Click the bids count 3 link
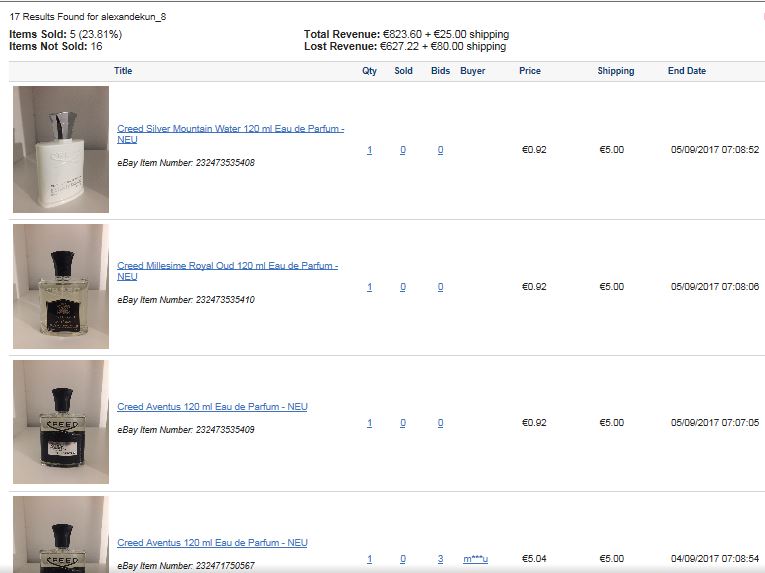765x573 pixels. 441,559
